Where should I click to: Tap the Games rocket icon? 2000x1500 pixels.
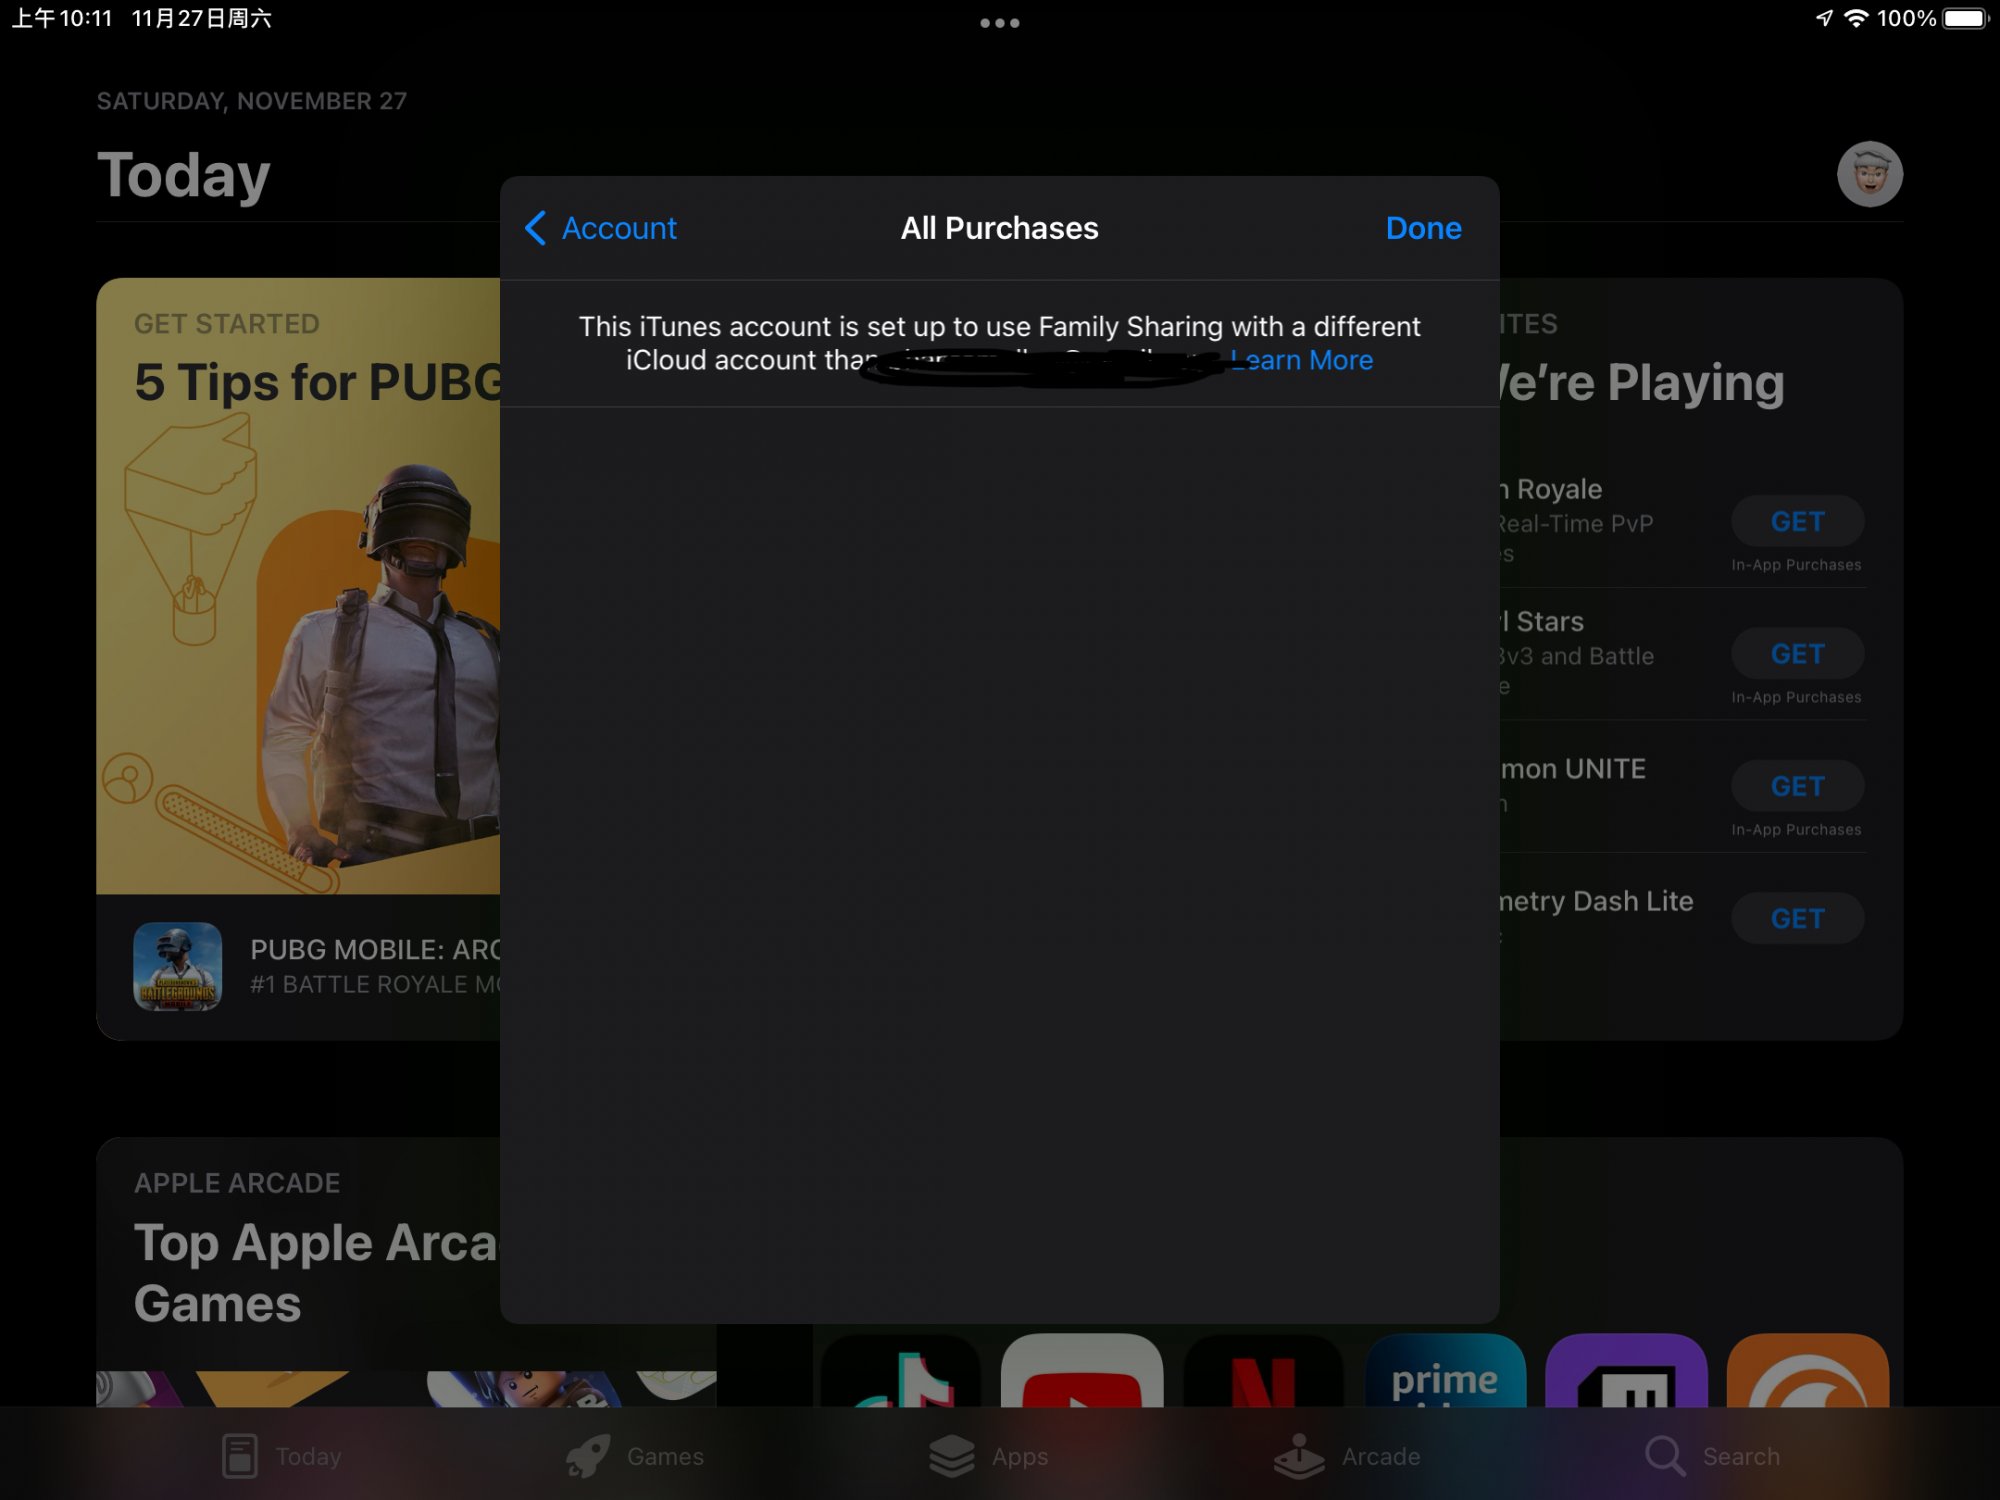(588, 1456)
